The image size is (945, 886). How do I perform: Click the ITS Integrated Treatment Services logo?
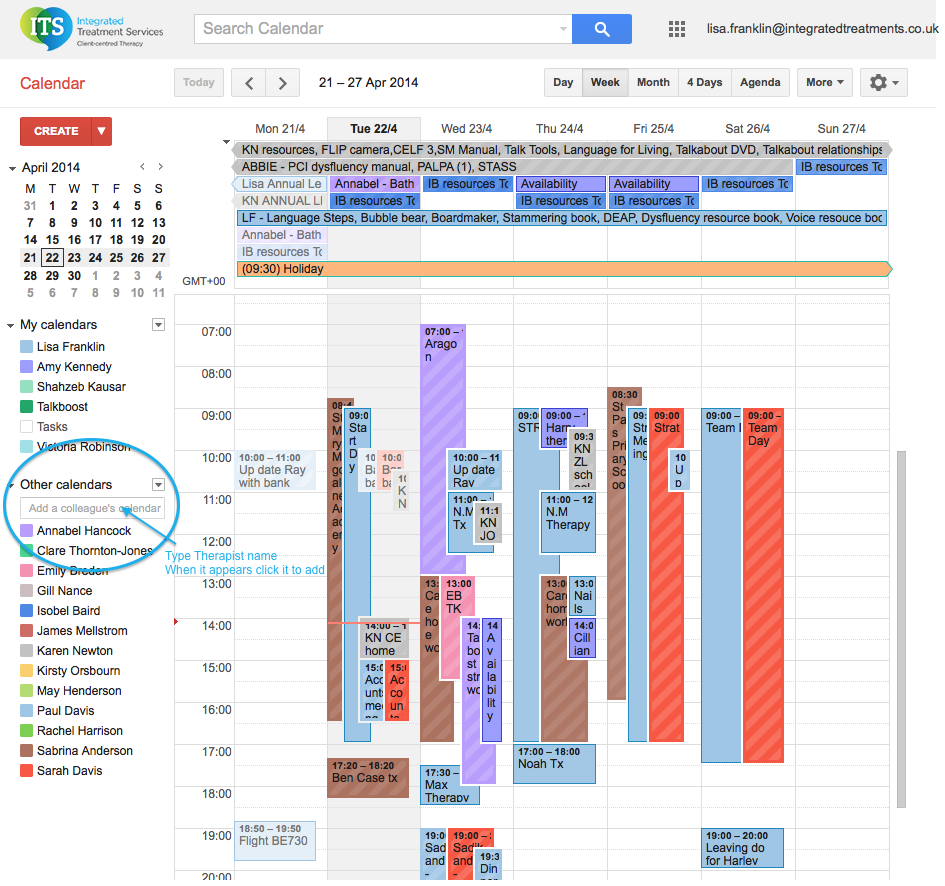(92, 27)
